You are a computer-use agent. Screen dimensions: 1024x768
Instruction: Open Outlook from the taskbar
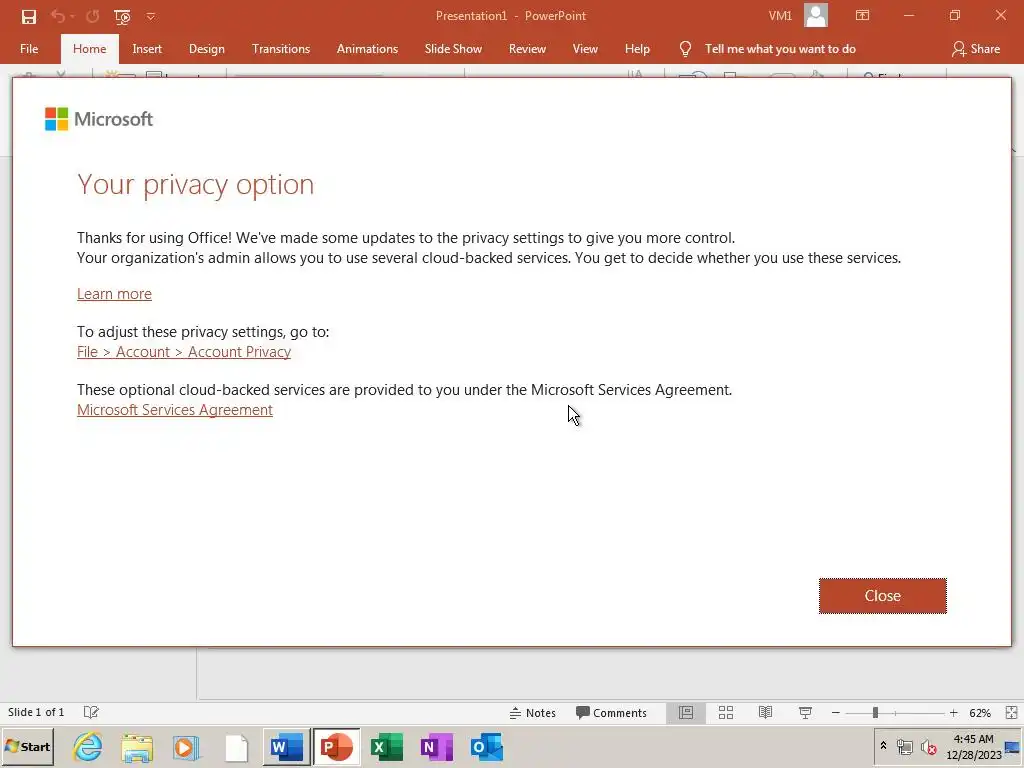pos(487,747)
